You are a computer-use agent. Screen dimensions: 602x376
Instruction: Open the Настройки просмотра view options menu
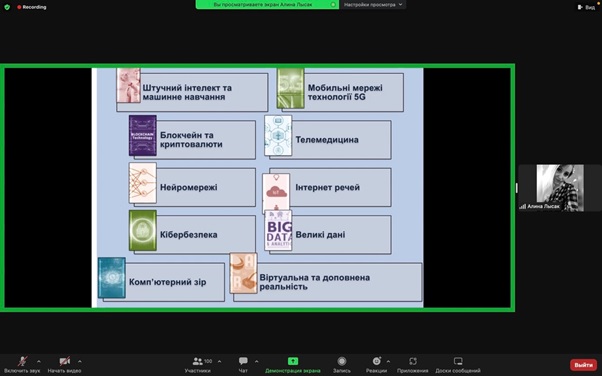[x=373, y=5]
